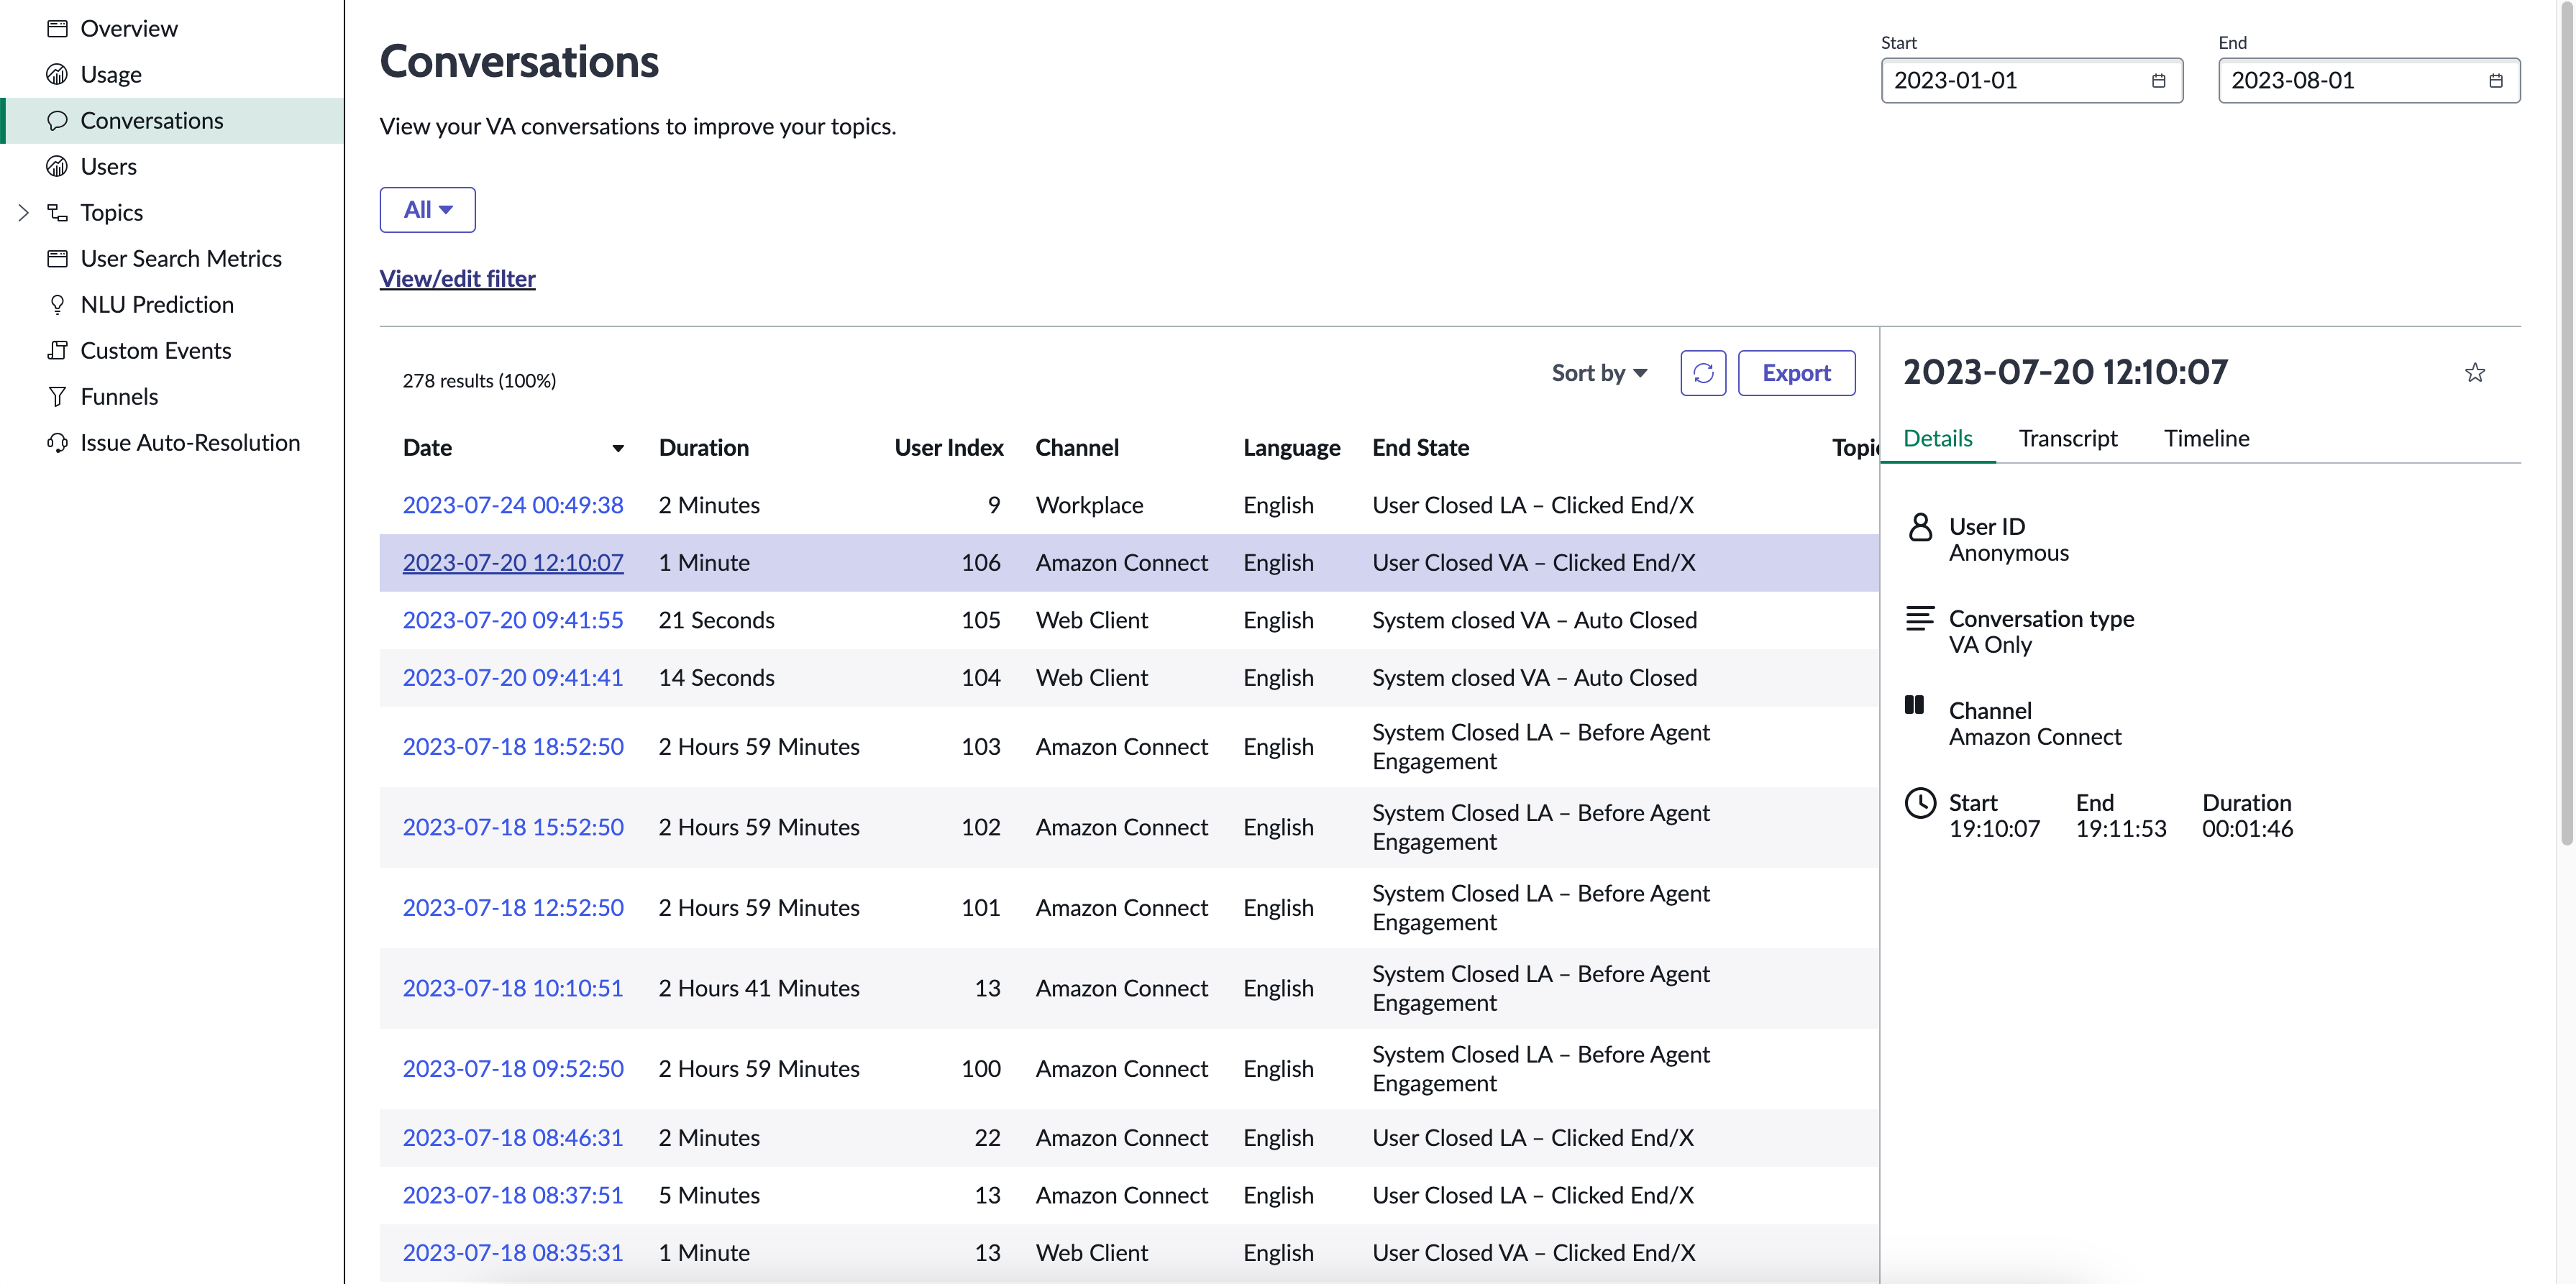Click the Duration column header
This screenshot has width=2576, height=1284.
(x=704, y=448)
